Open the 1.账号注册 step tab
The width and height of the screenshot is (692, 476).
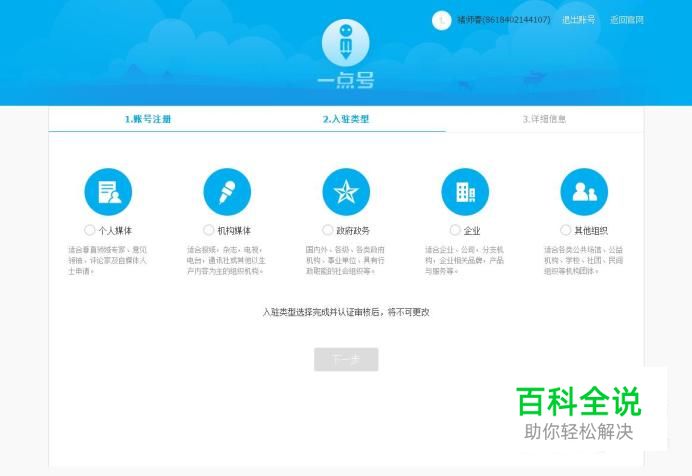coord(148,119)
